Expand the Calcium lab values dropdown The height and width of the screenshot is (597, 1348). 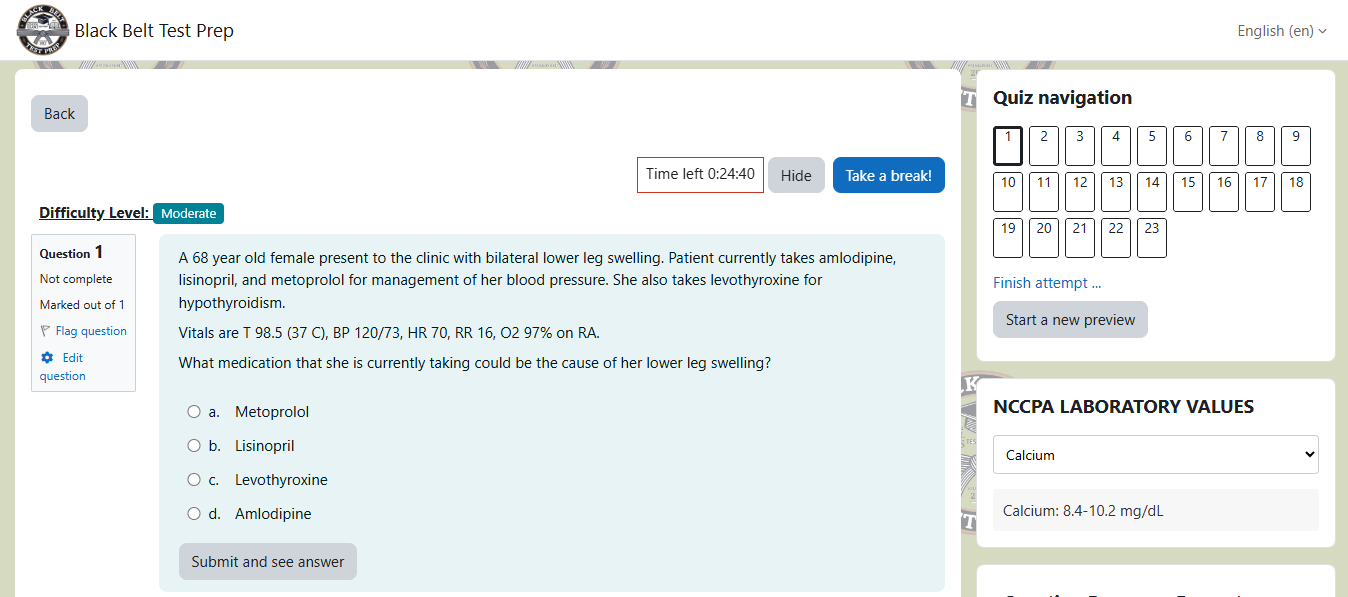point(1156,455)
